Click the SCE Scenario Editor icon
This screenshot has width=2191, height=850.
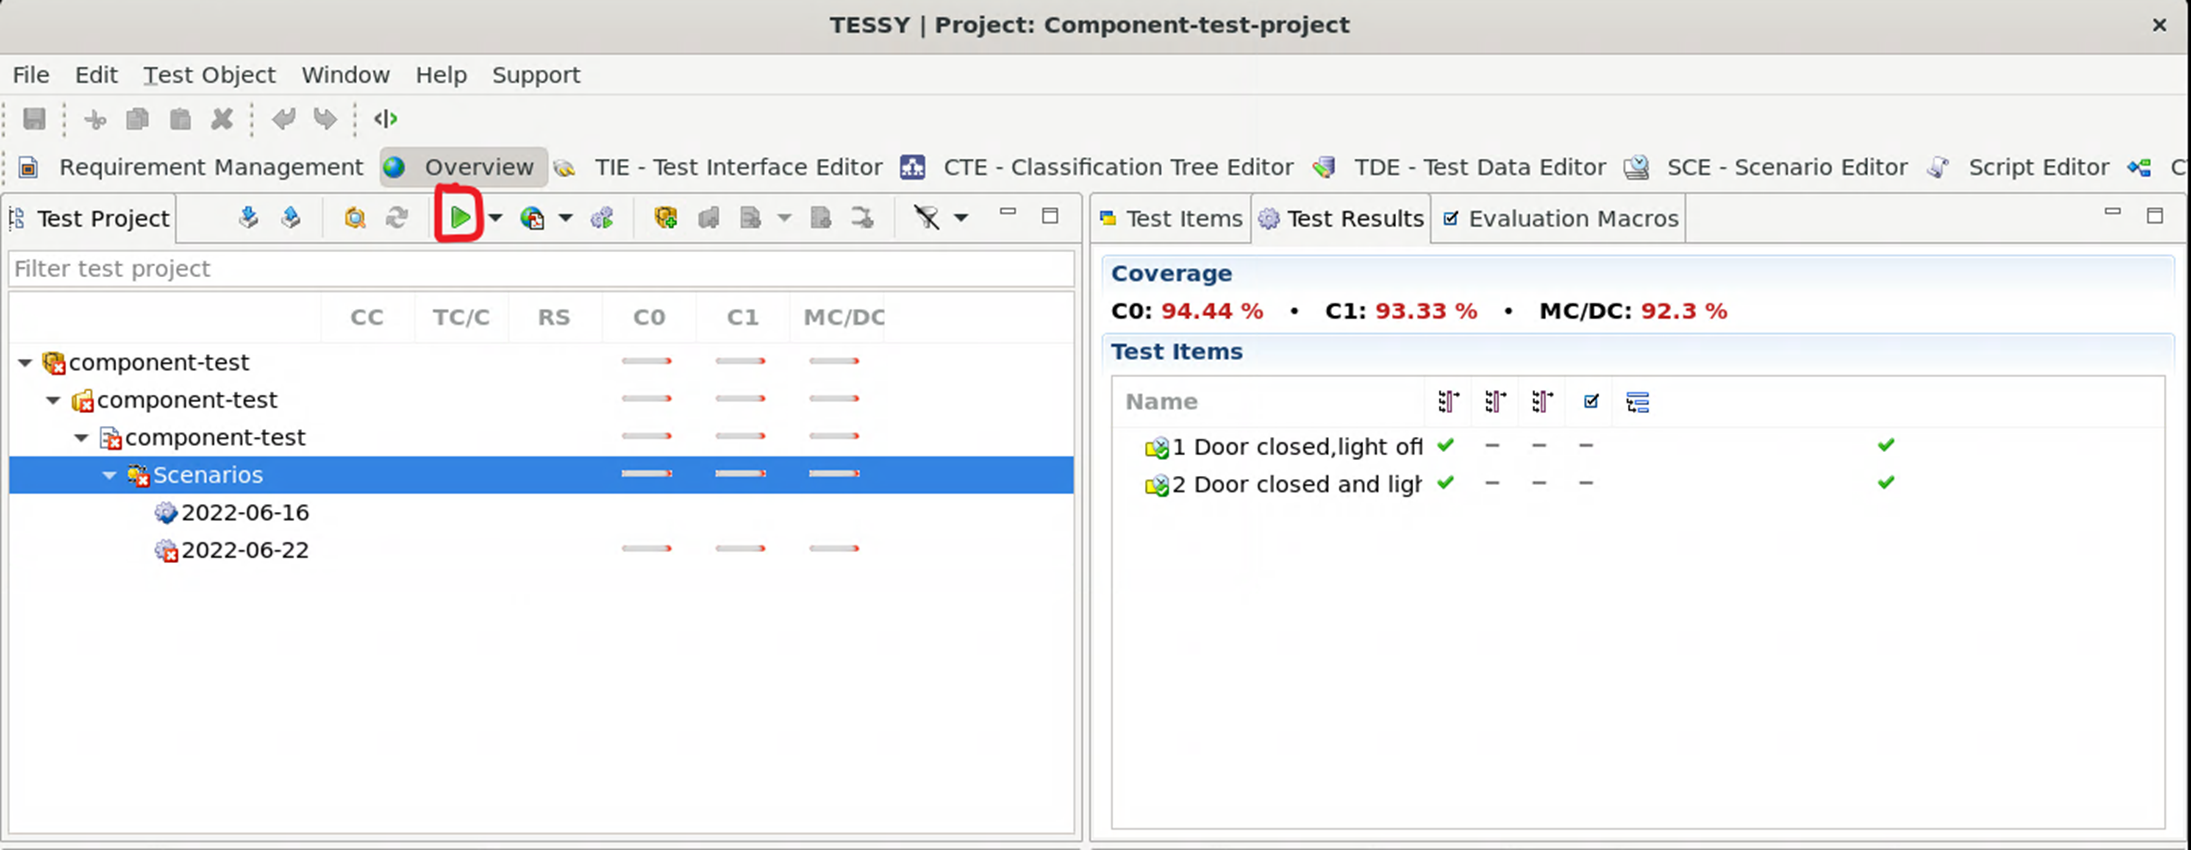pyautogui.click(x=1636, y=167)
